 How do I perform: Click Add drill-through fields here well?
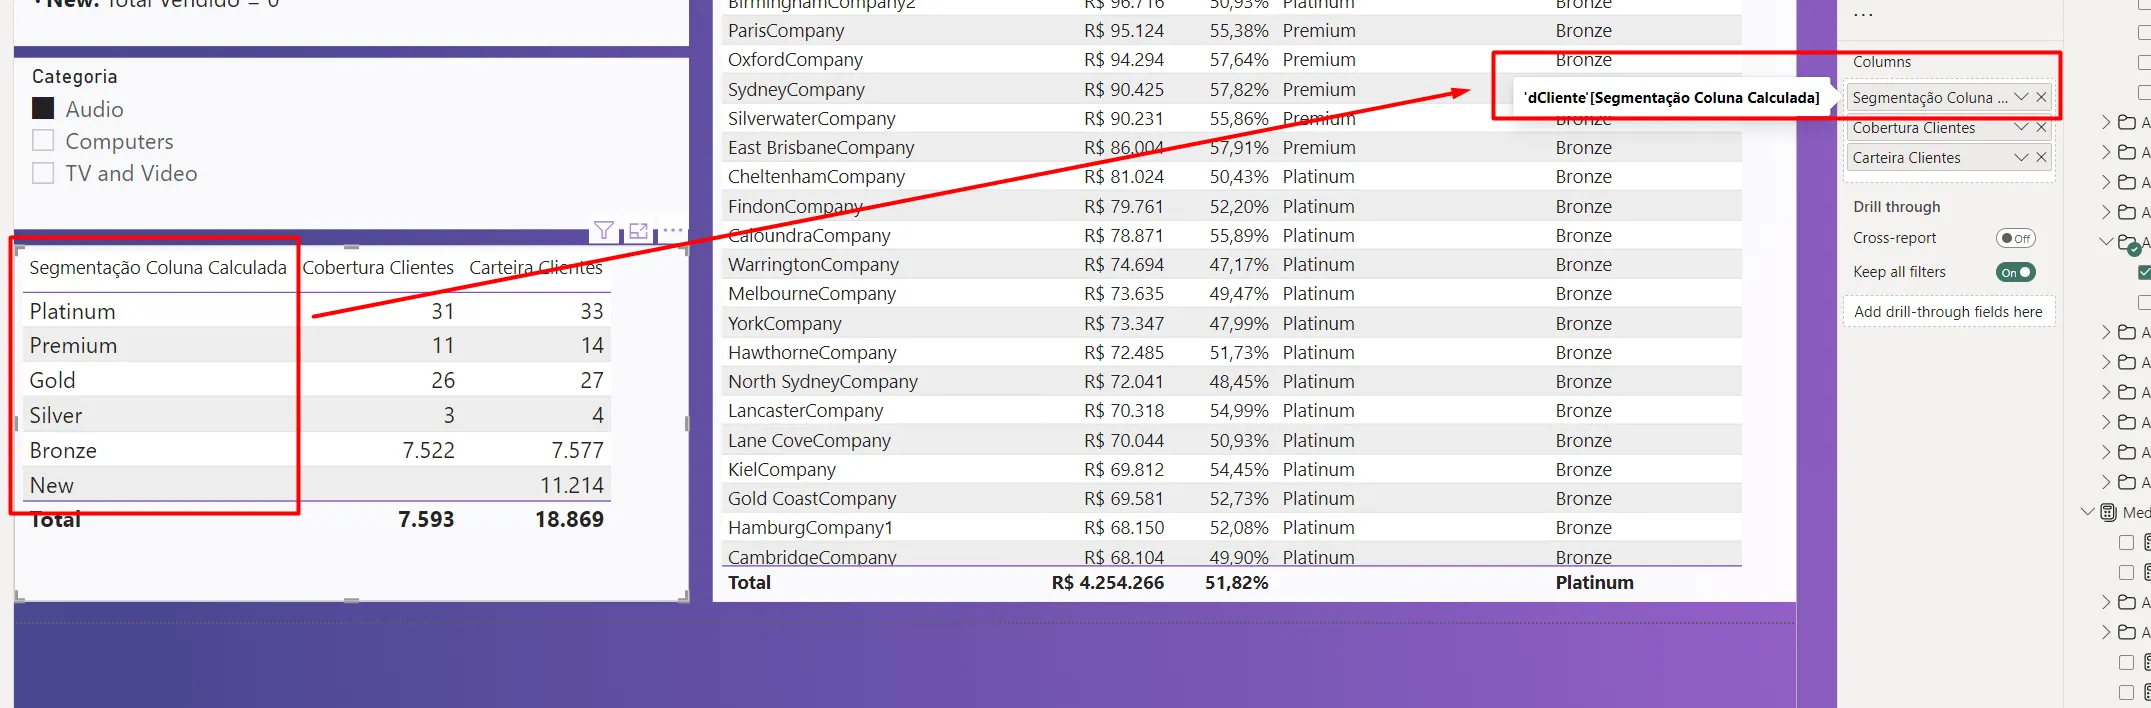(x=1947, y=312)
